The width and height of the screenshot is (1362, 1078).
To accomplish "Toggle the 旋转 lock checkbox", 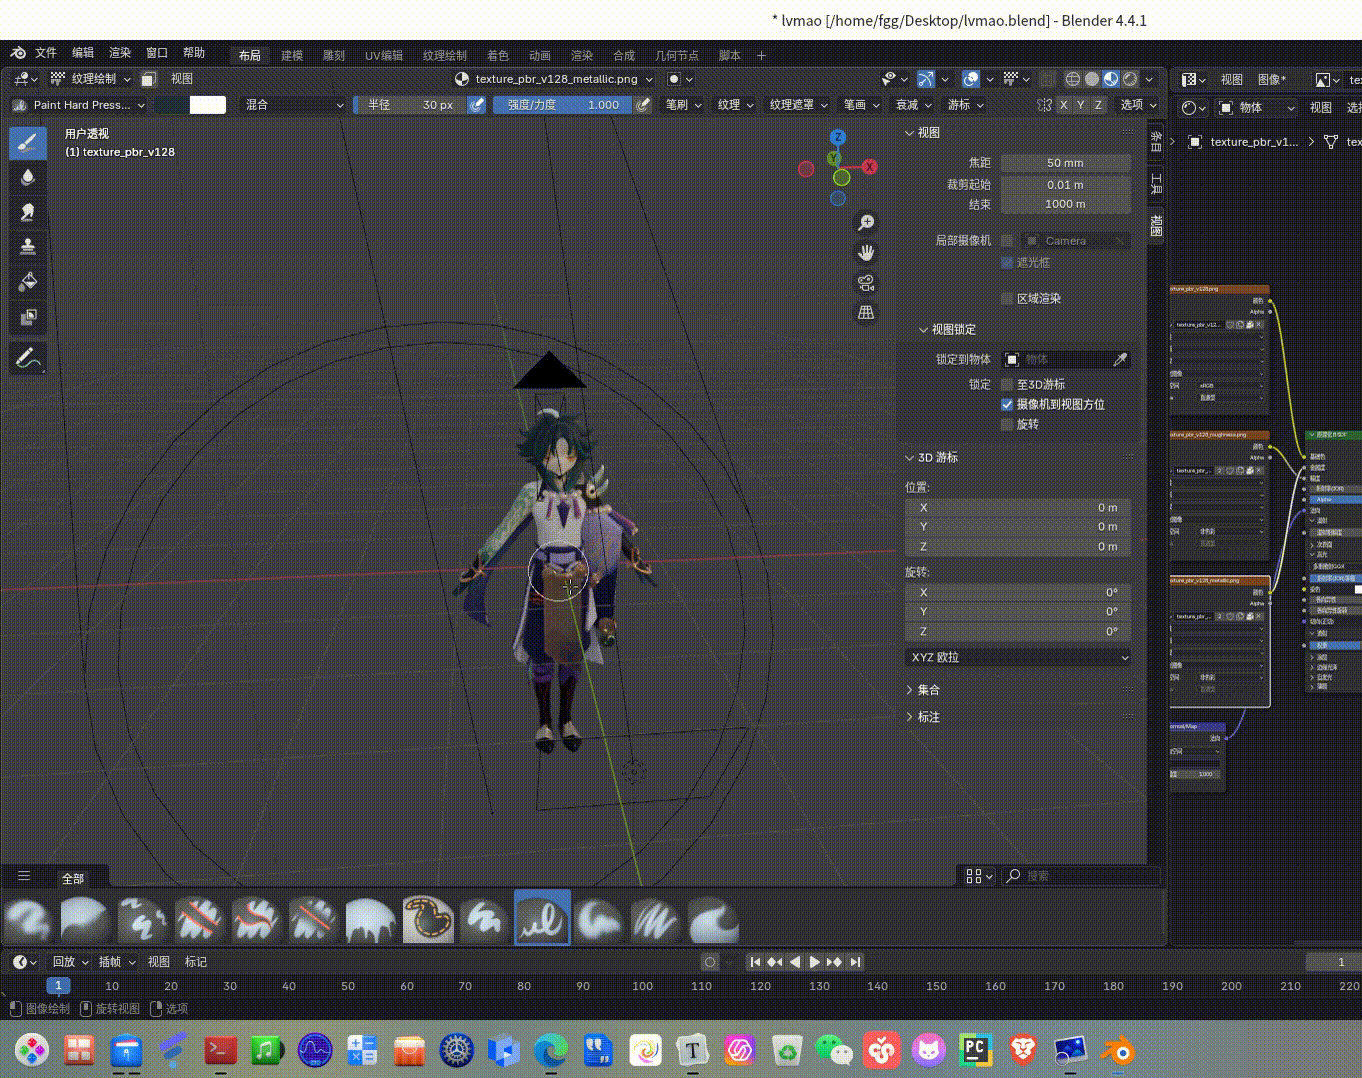I will pyautogui.click(x=1007, y=425).
